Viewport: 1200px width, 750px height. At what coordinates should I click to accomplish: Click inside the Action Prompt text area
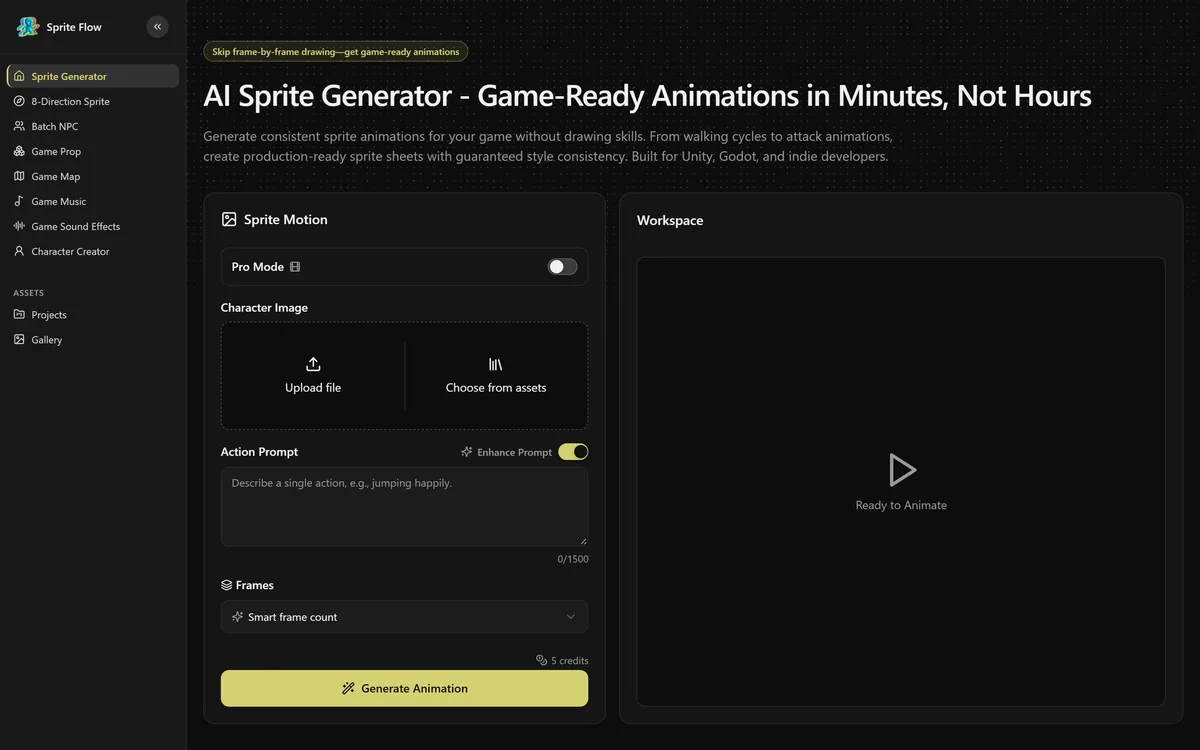point(404,506)
